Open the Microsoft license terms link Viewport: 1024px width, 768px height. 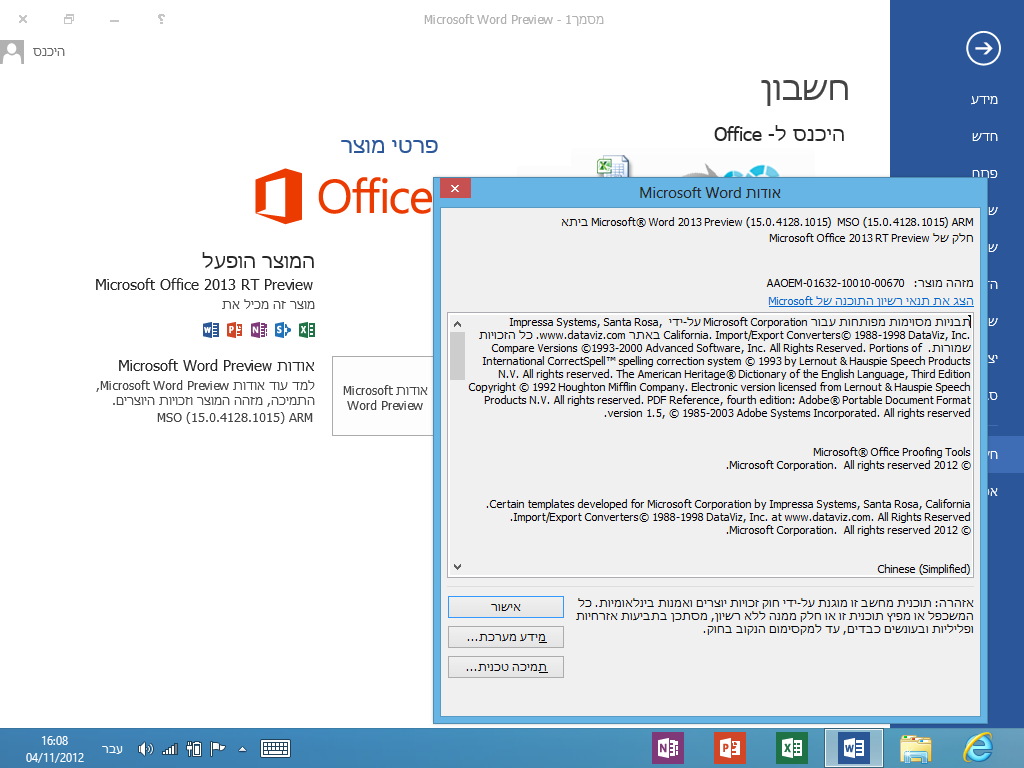[x=871, y=300]
